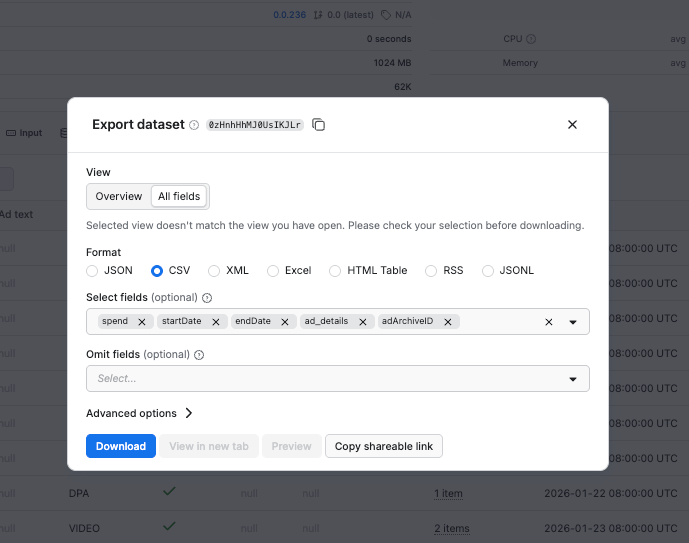Click the Download button
This screenshot has height=543, width=689.
click(121, 446)
